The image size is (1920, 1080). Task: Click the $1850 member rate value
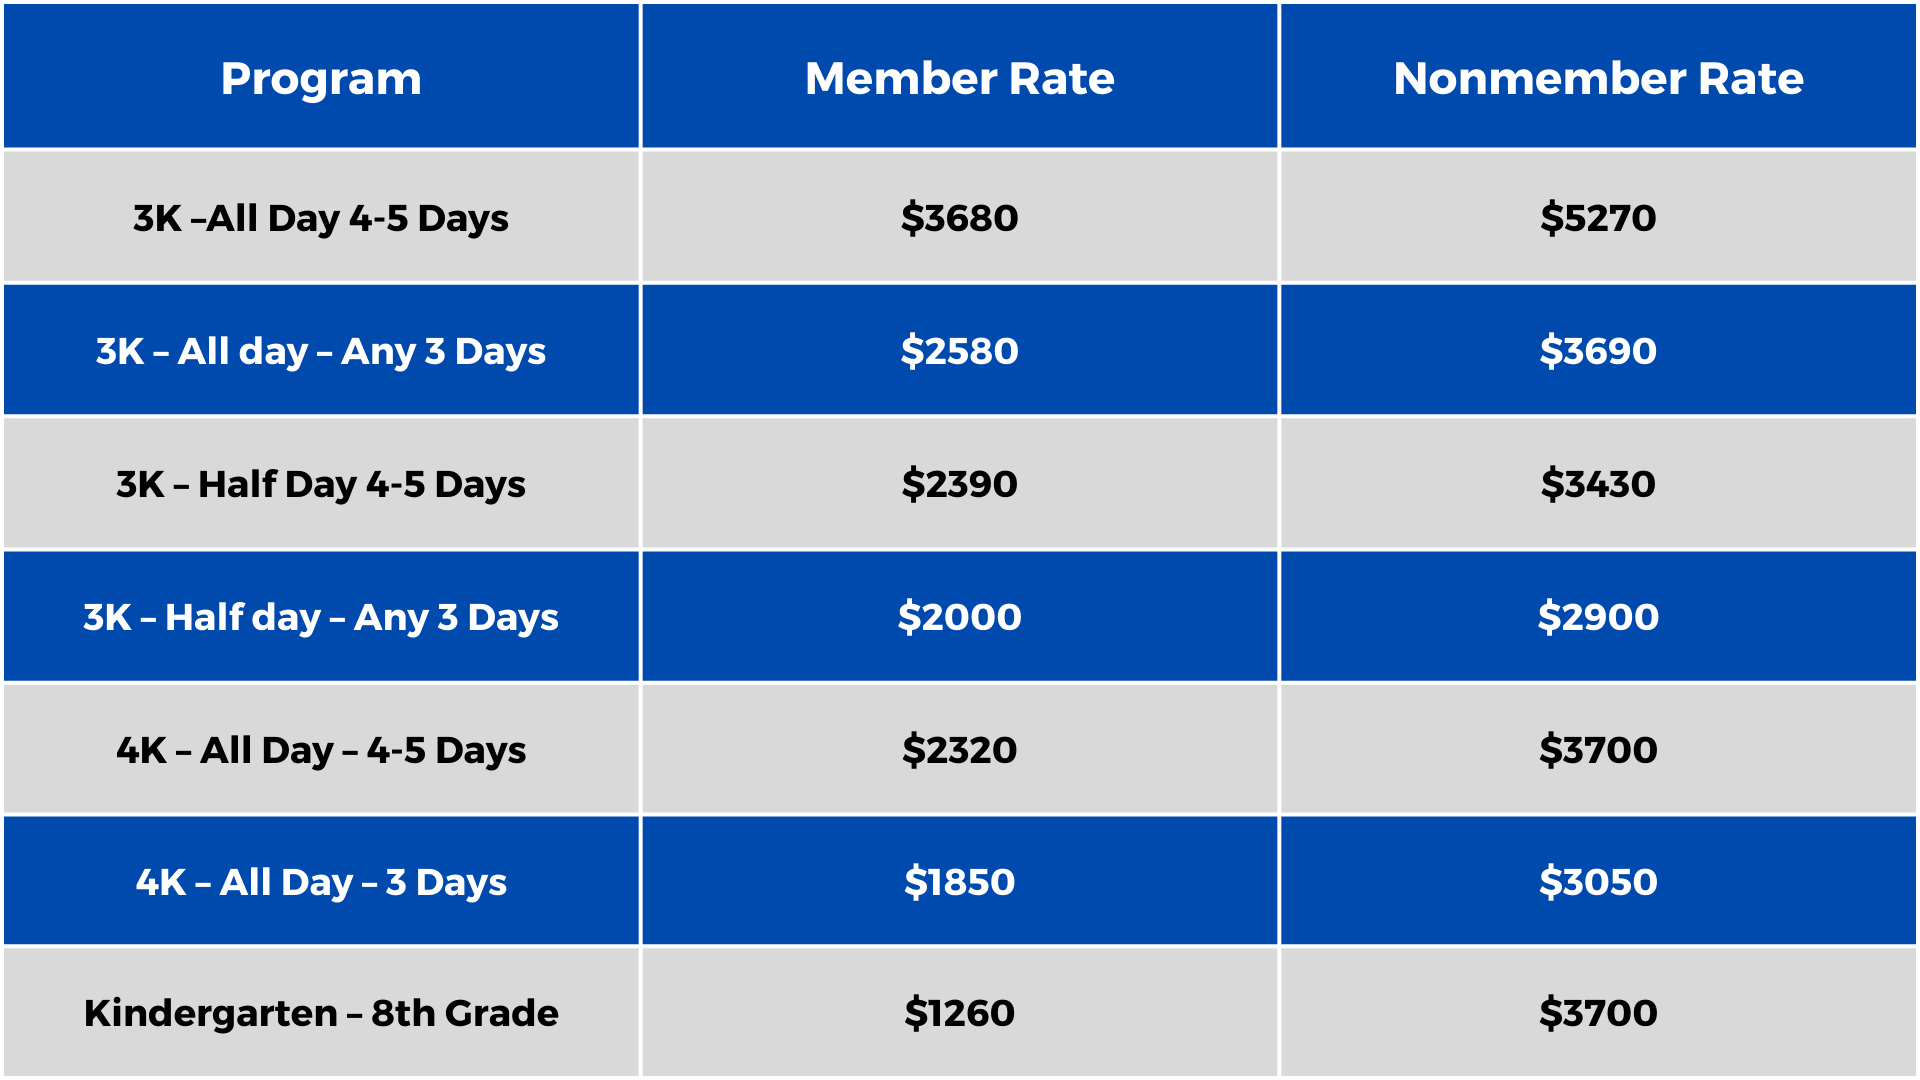pos(959,882)
